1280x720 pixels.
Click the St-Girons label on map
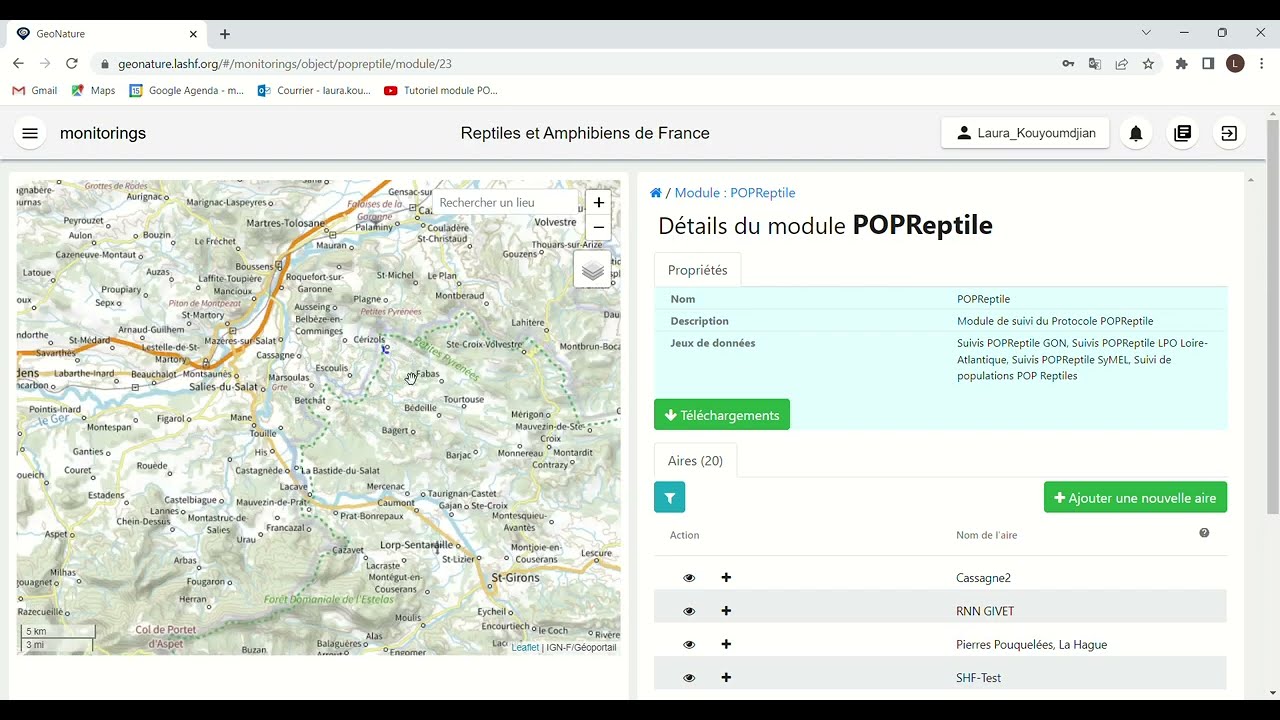click(515, 577)
